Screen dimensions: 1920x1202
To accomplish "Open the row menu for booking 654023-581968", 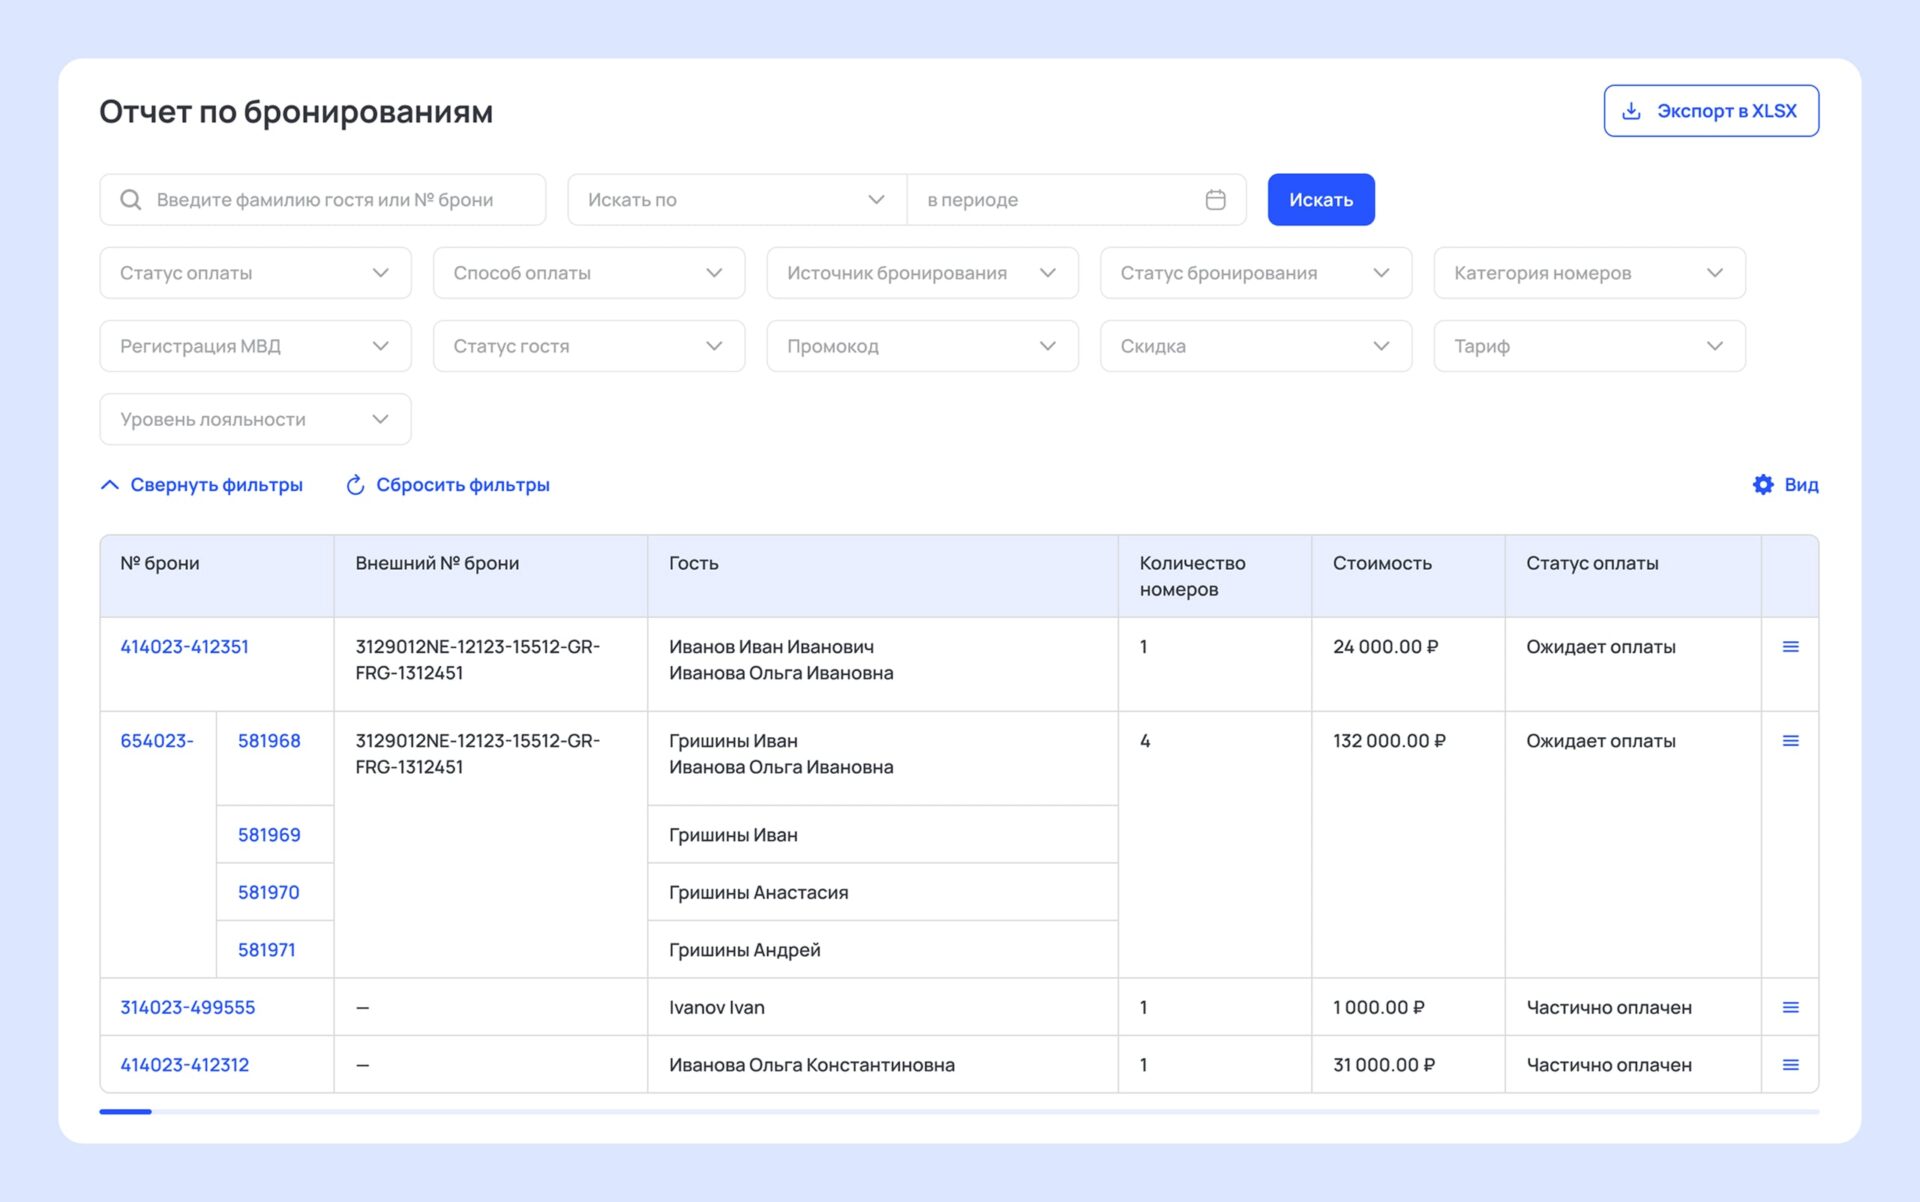I will pyautogui.click(x=1790, y=741).
